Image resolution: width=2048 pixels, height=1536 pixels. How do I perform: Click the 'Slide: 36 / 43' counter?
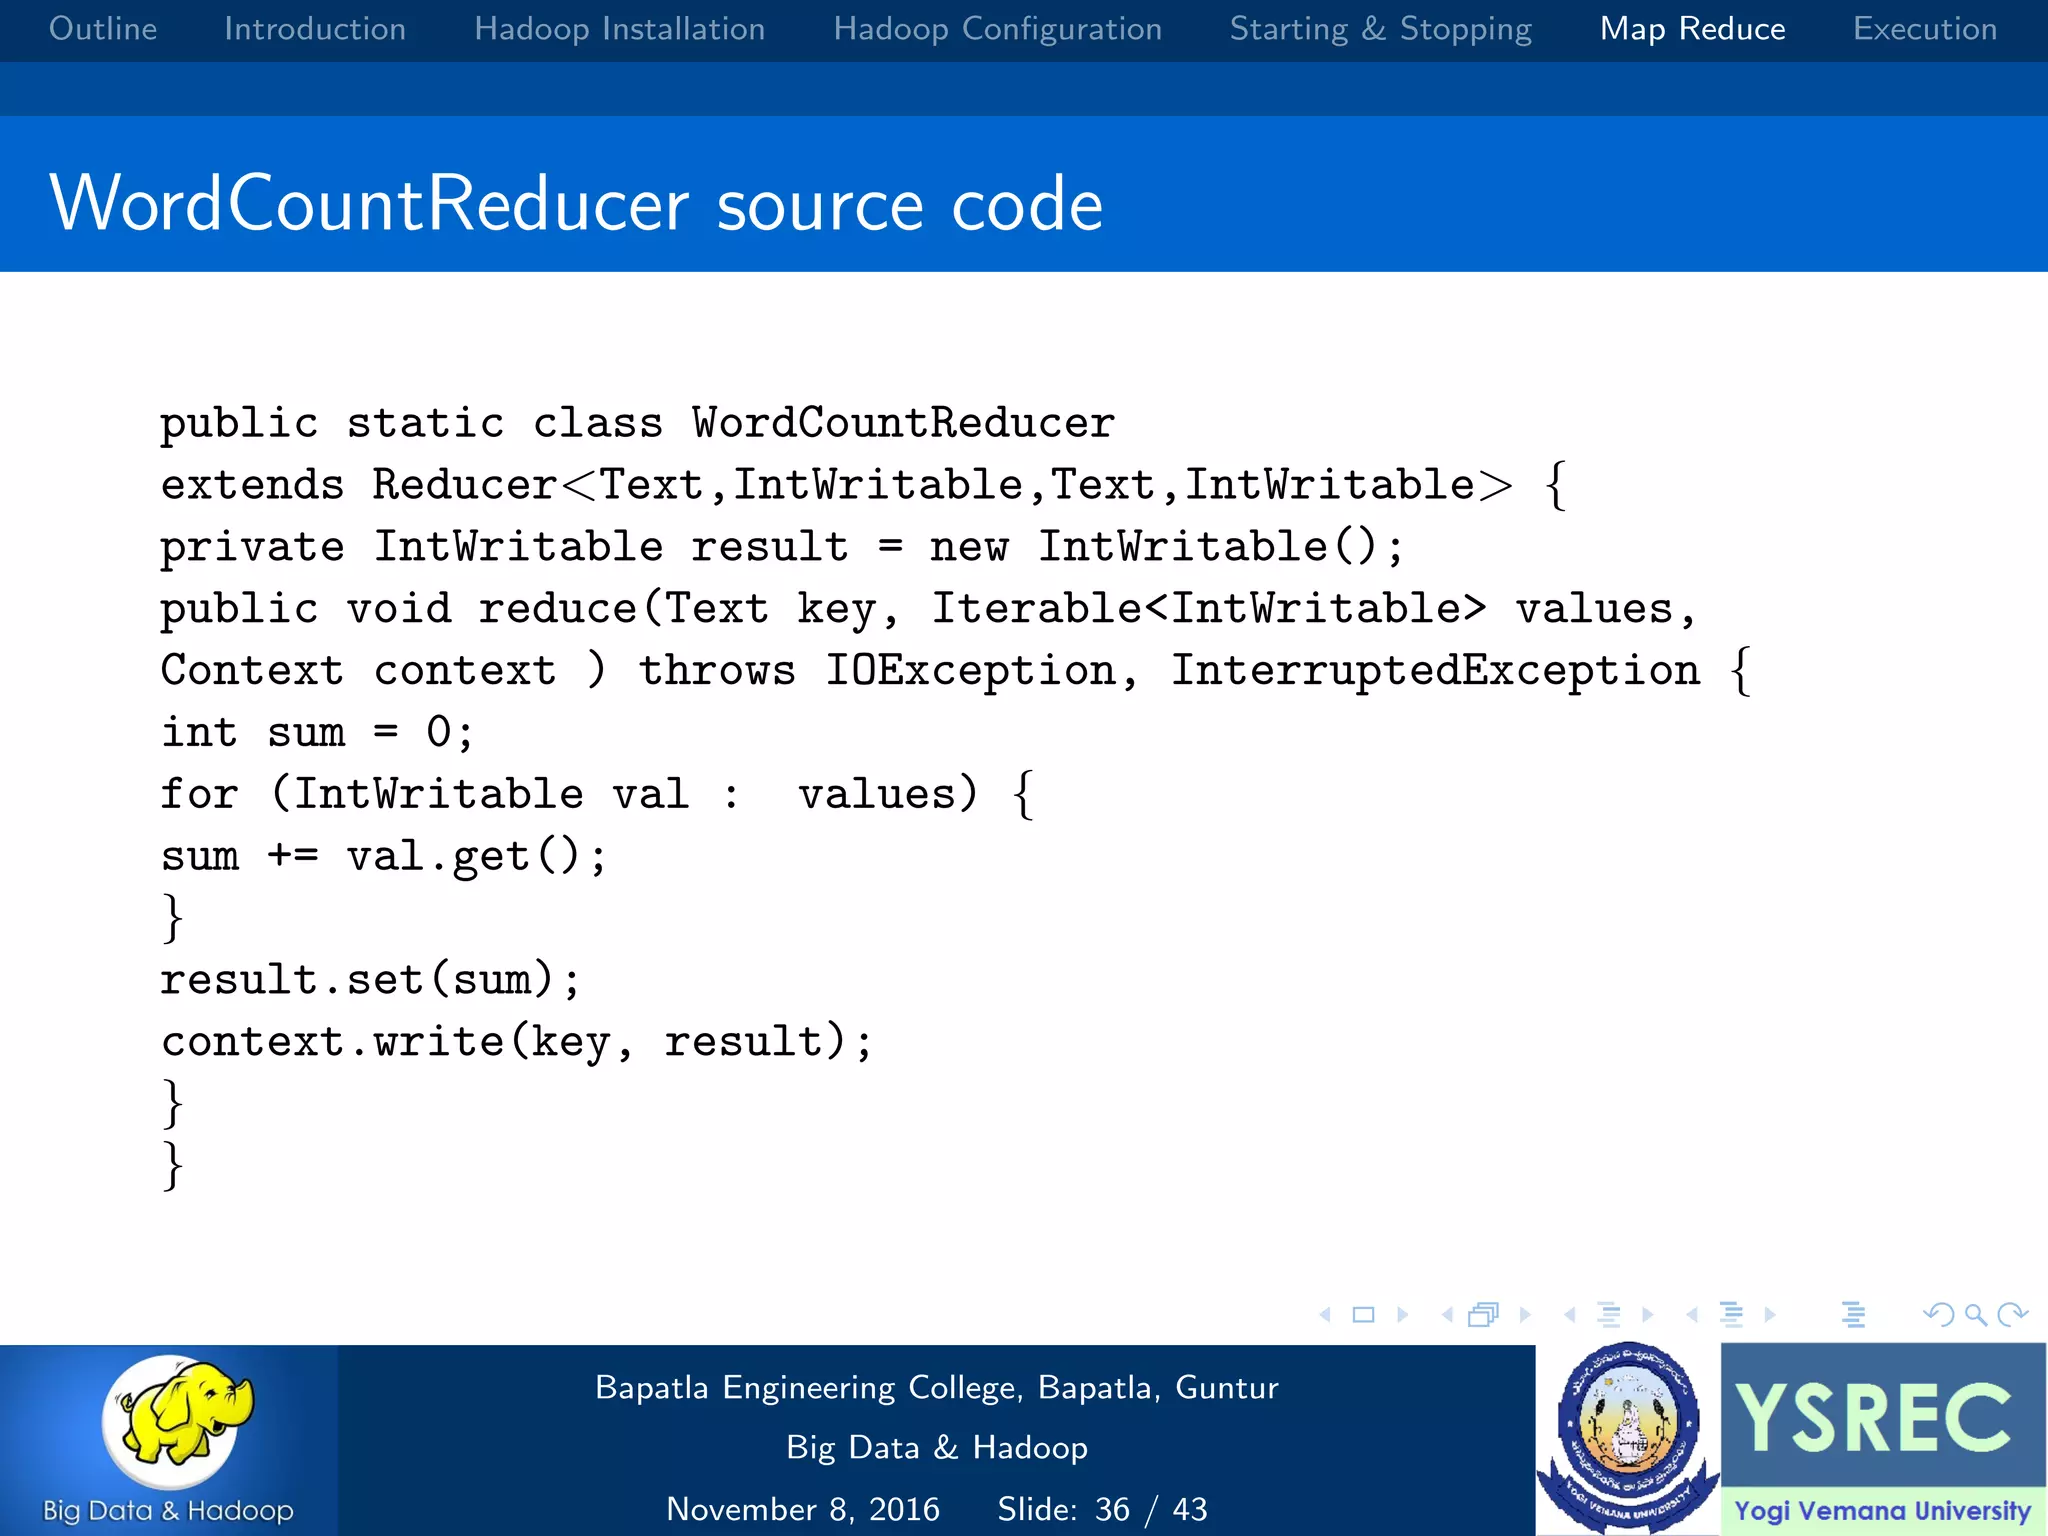1102,1509
